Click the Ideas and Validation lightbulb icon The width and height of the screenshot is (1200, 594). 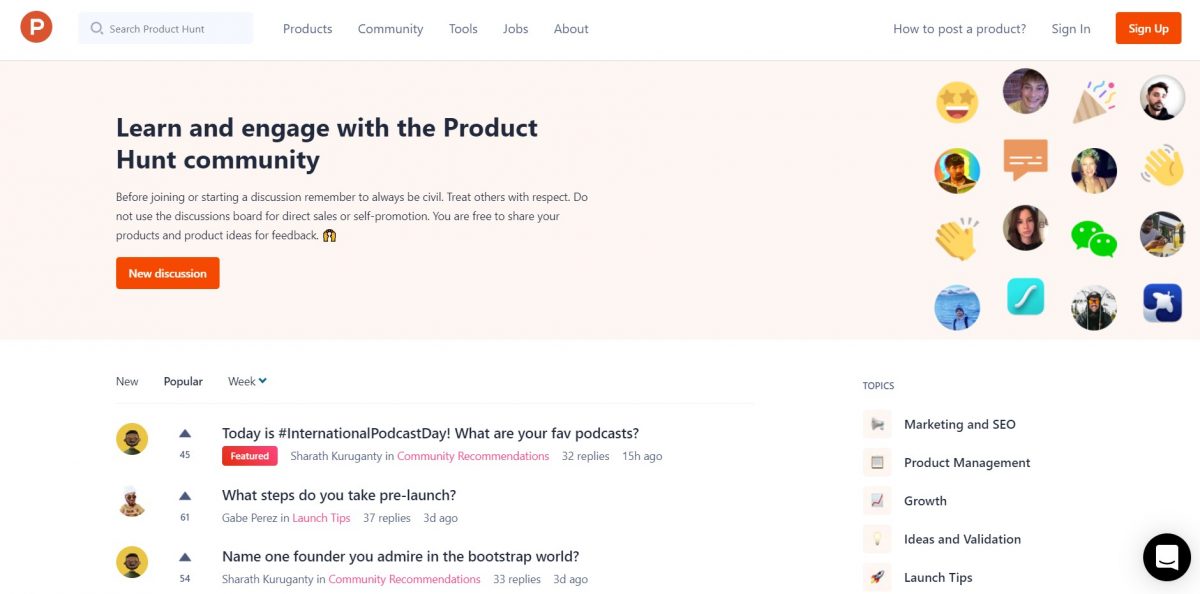877,539
